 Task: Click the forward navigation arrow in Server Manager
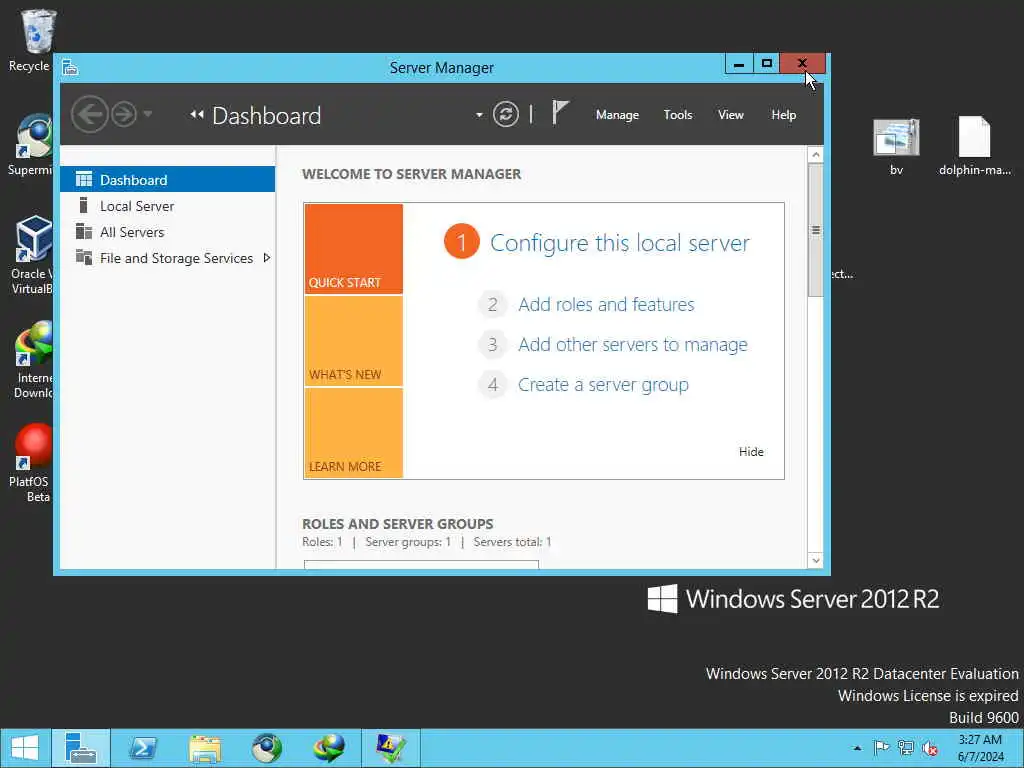[124, 114]
